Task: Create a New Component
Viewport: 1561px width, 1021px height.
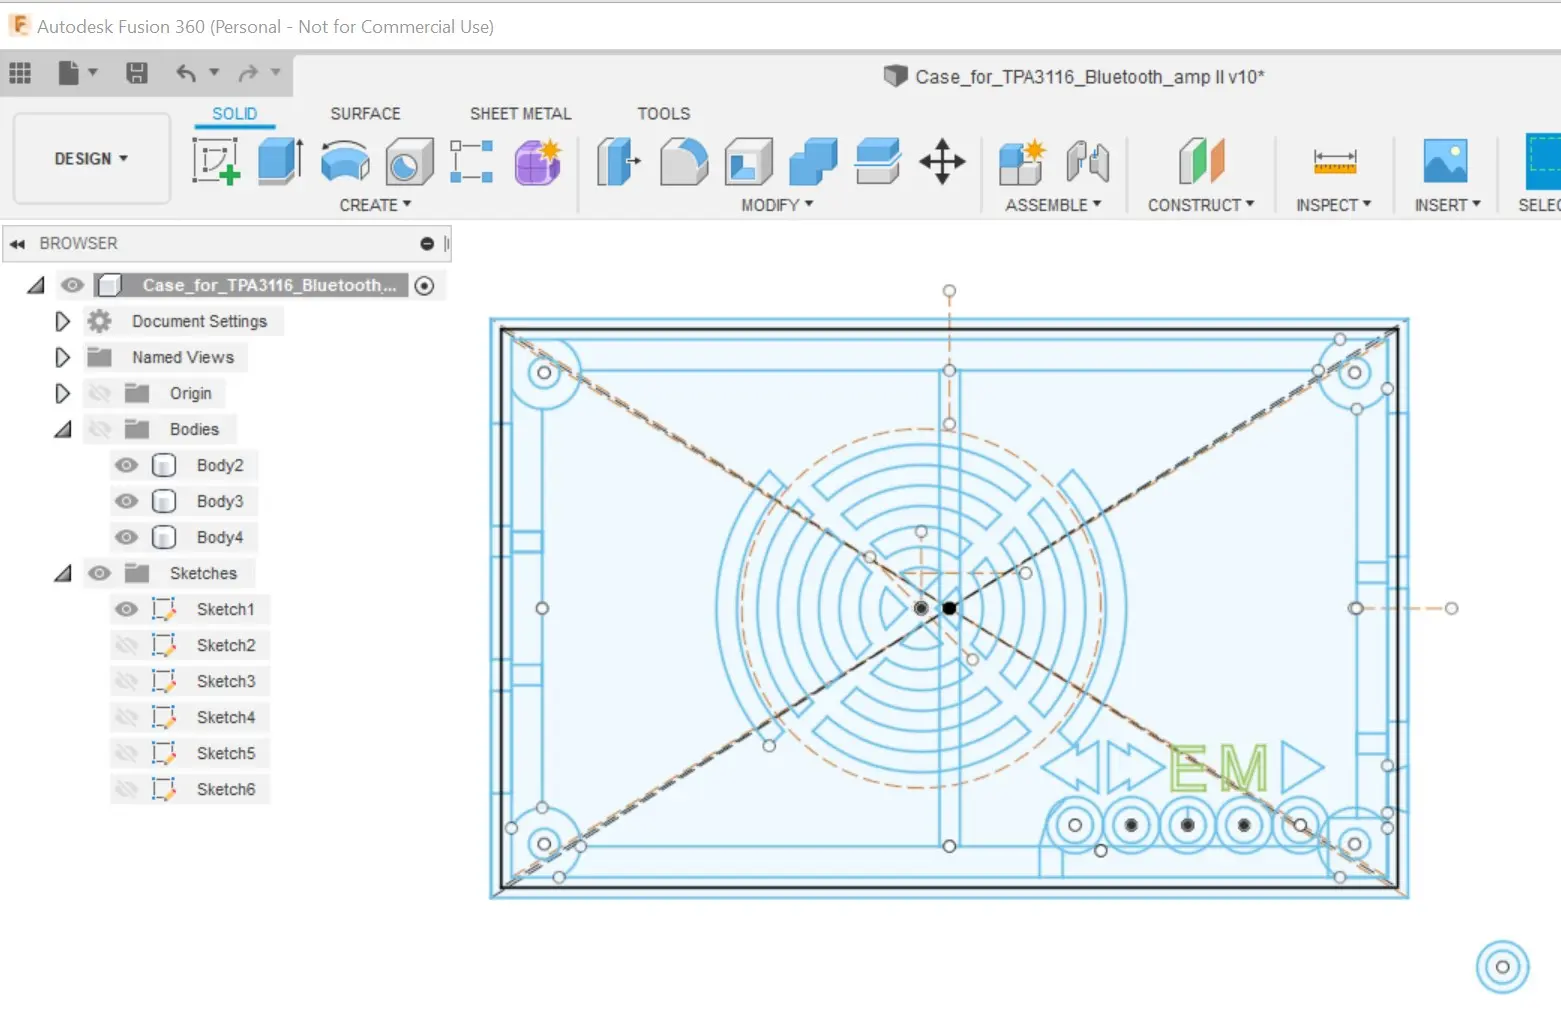Action: click(x=1022, y=161)
